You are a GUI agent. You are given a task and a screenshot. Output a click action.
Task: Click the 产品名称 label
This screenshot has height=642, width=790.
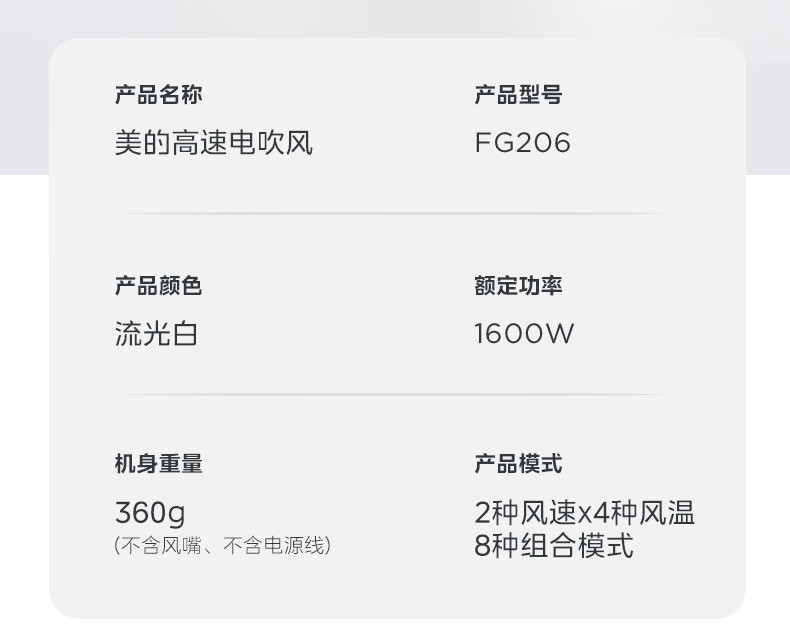158,95
